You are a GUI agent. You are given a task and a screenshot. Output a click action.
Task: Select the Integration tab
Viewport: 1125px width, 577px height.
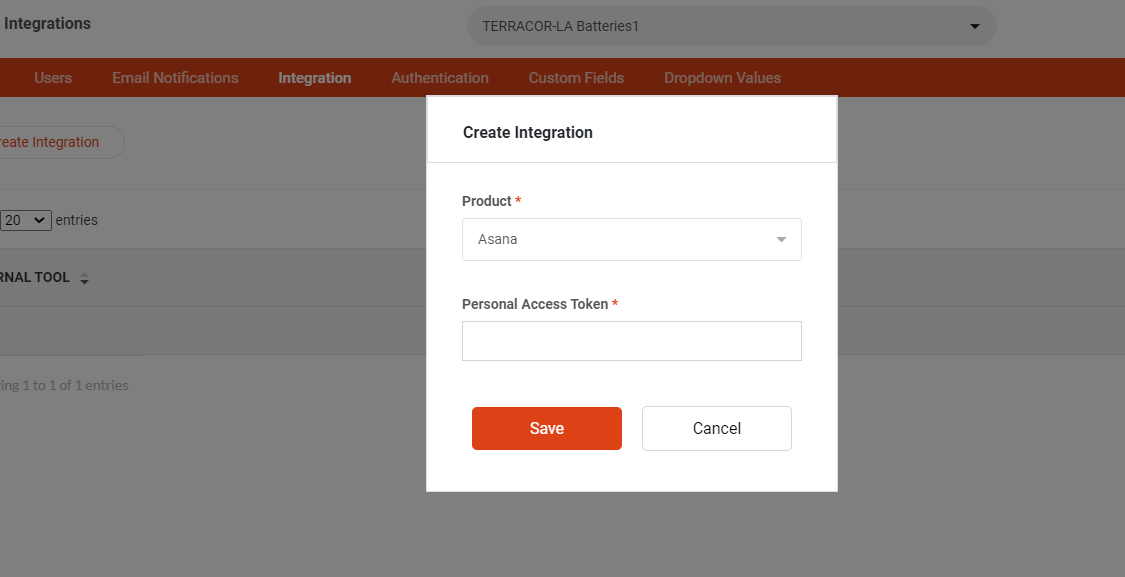pos(314,78)
